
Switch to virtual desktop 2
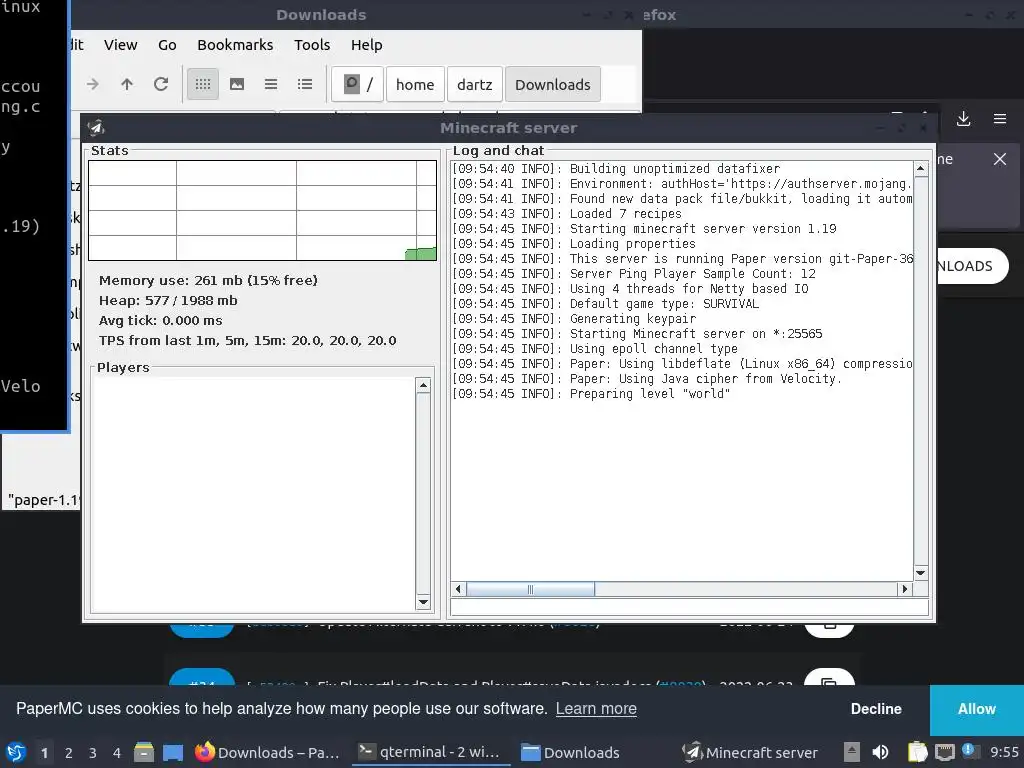tap(69, 753)
